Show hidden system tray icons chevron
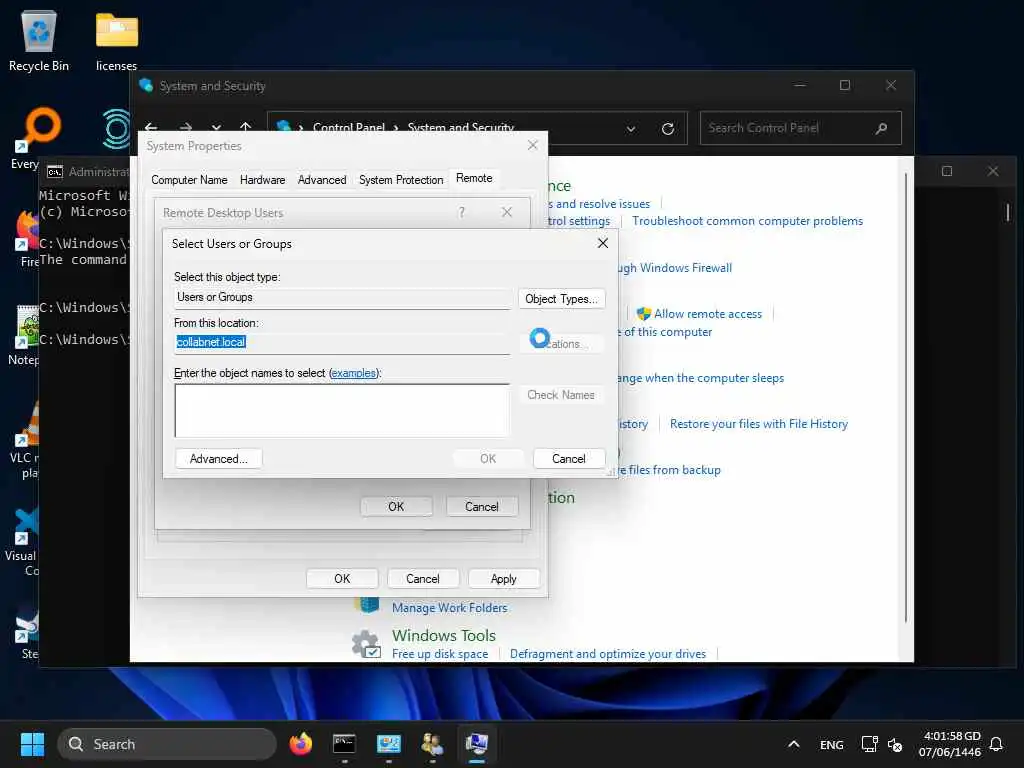The height and width of the screenshot is (768, 1024). [x=793, y=744]
